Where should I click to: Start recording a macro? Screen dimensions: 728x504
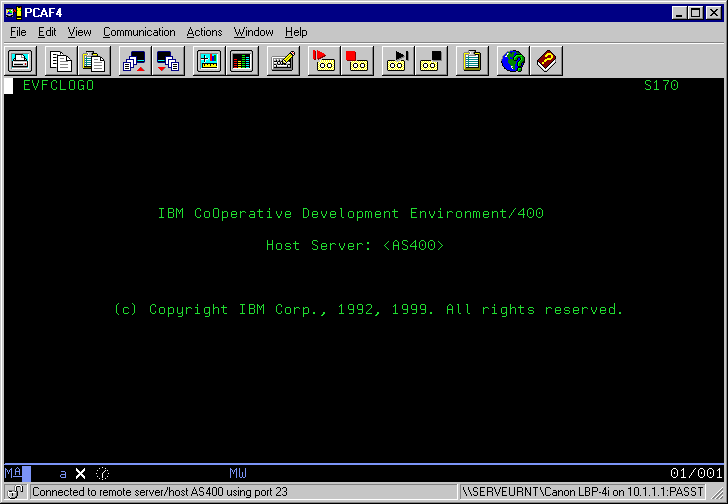point(322,61)
